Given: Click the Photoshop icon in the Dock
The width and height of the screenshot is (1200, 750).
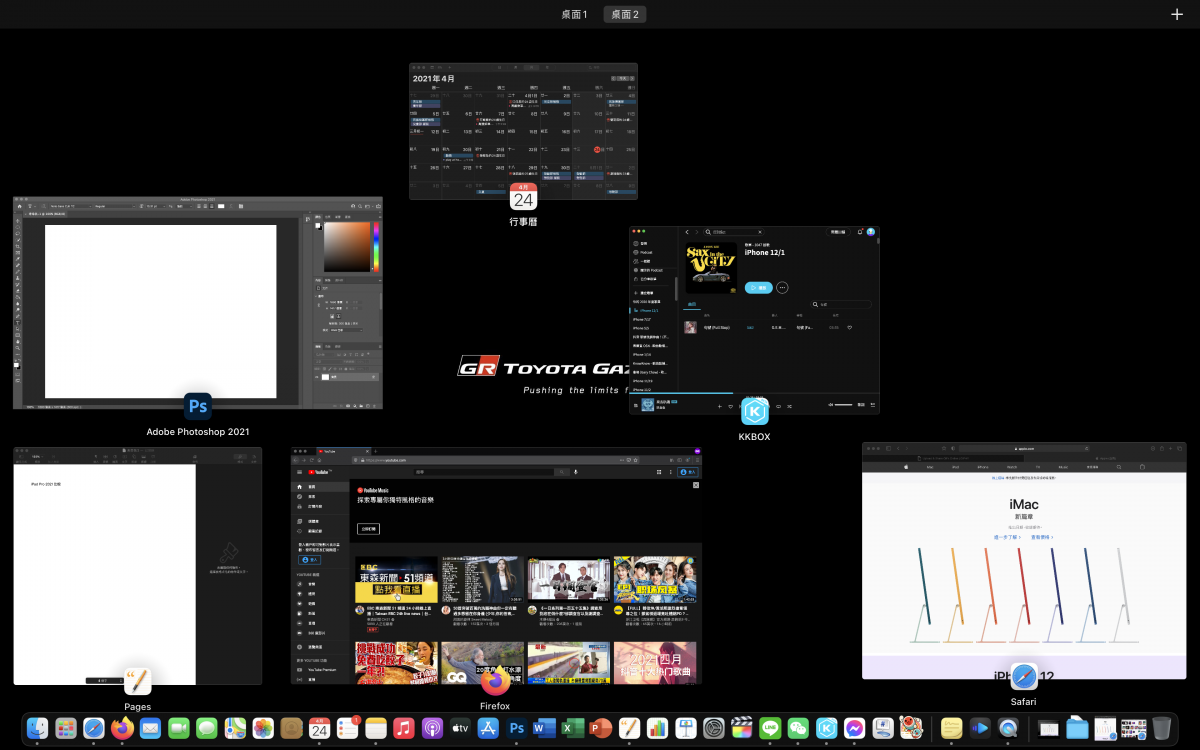Looking at the screenshot, I should [516, 729].
